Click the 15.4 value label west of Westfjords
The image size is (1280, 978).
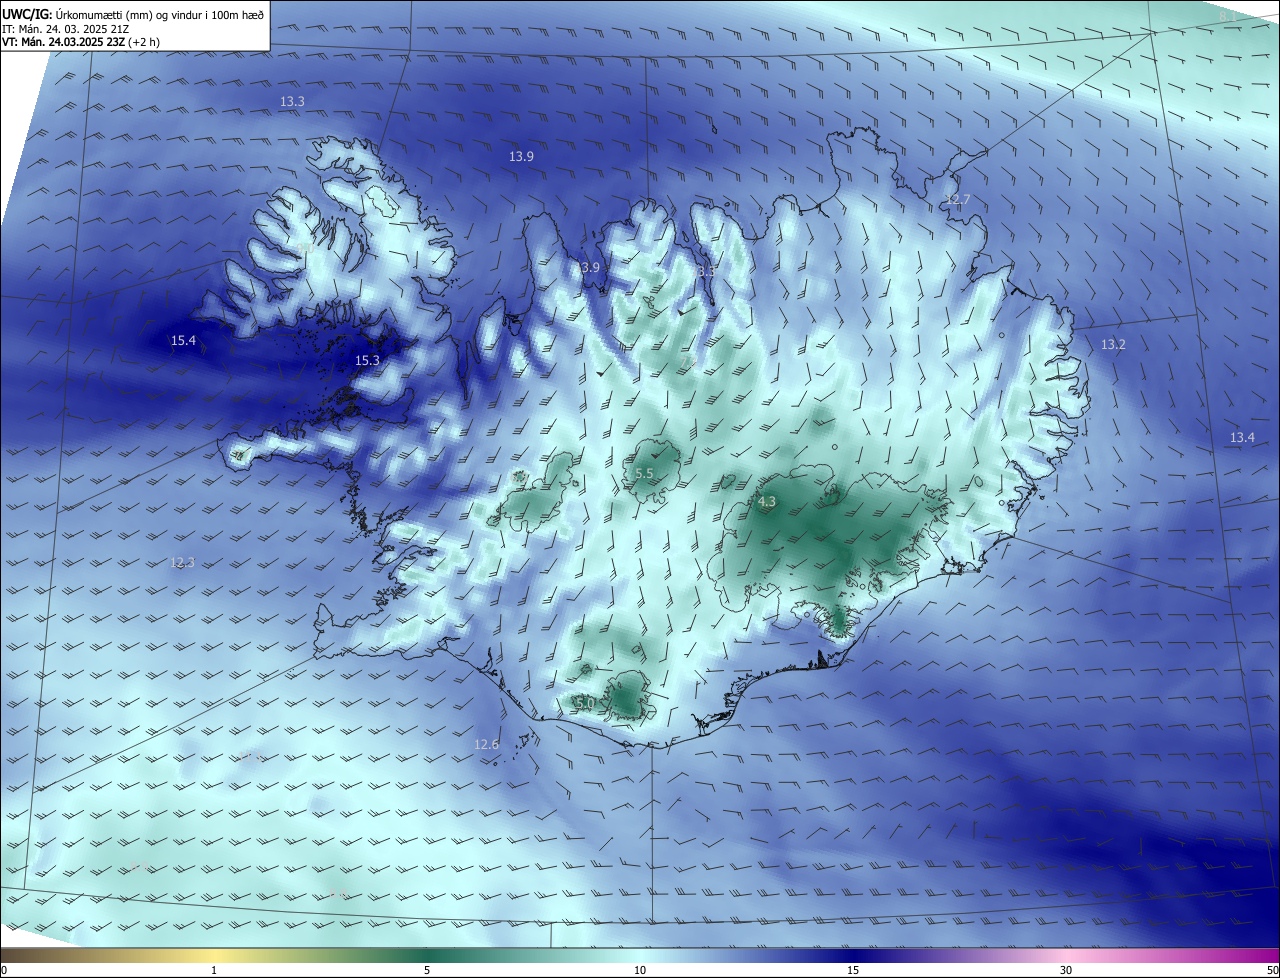pos(183,341)
